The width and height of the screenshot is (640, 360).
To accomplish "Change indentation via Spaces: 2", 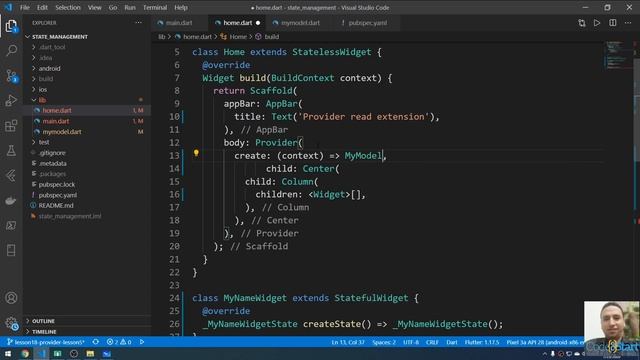I will 384,342.
